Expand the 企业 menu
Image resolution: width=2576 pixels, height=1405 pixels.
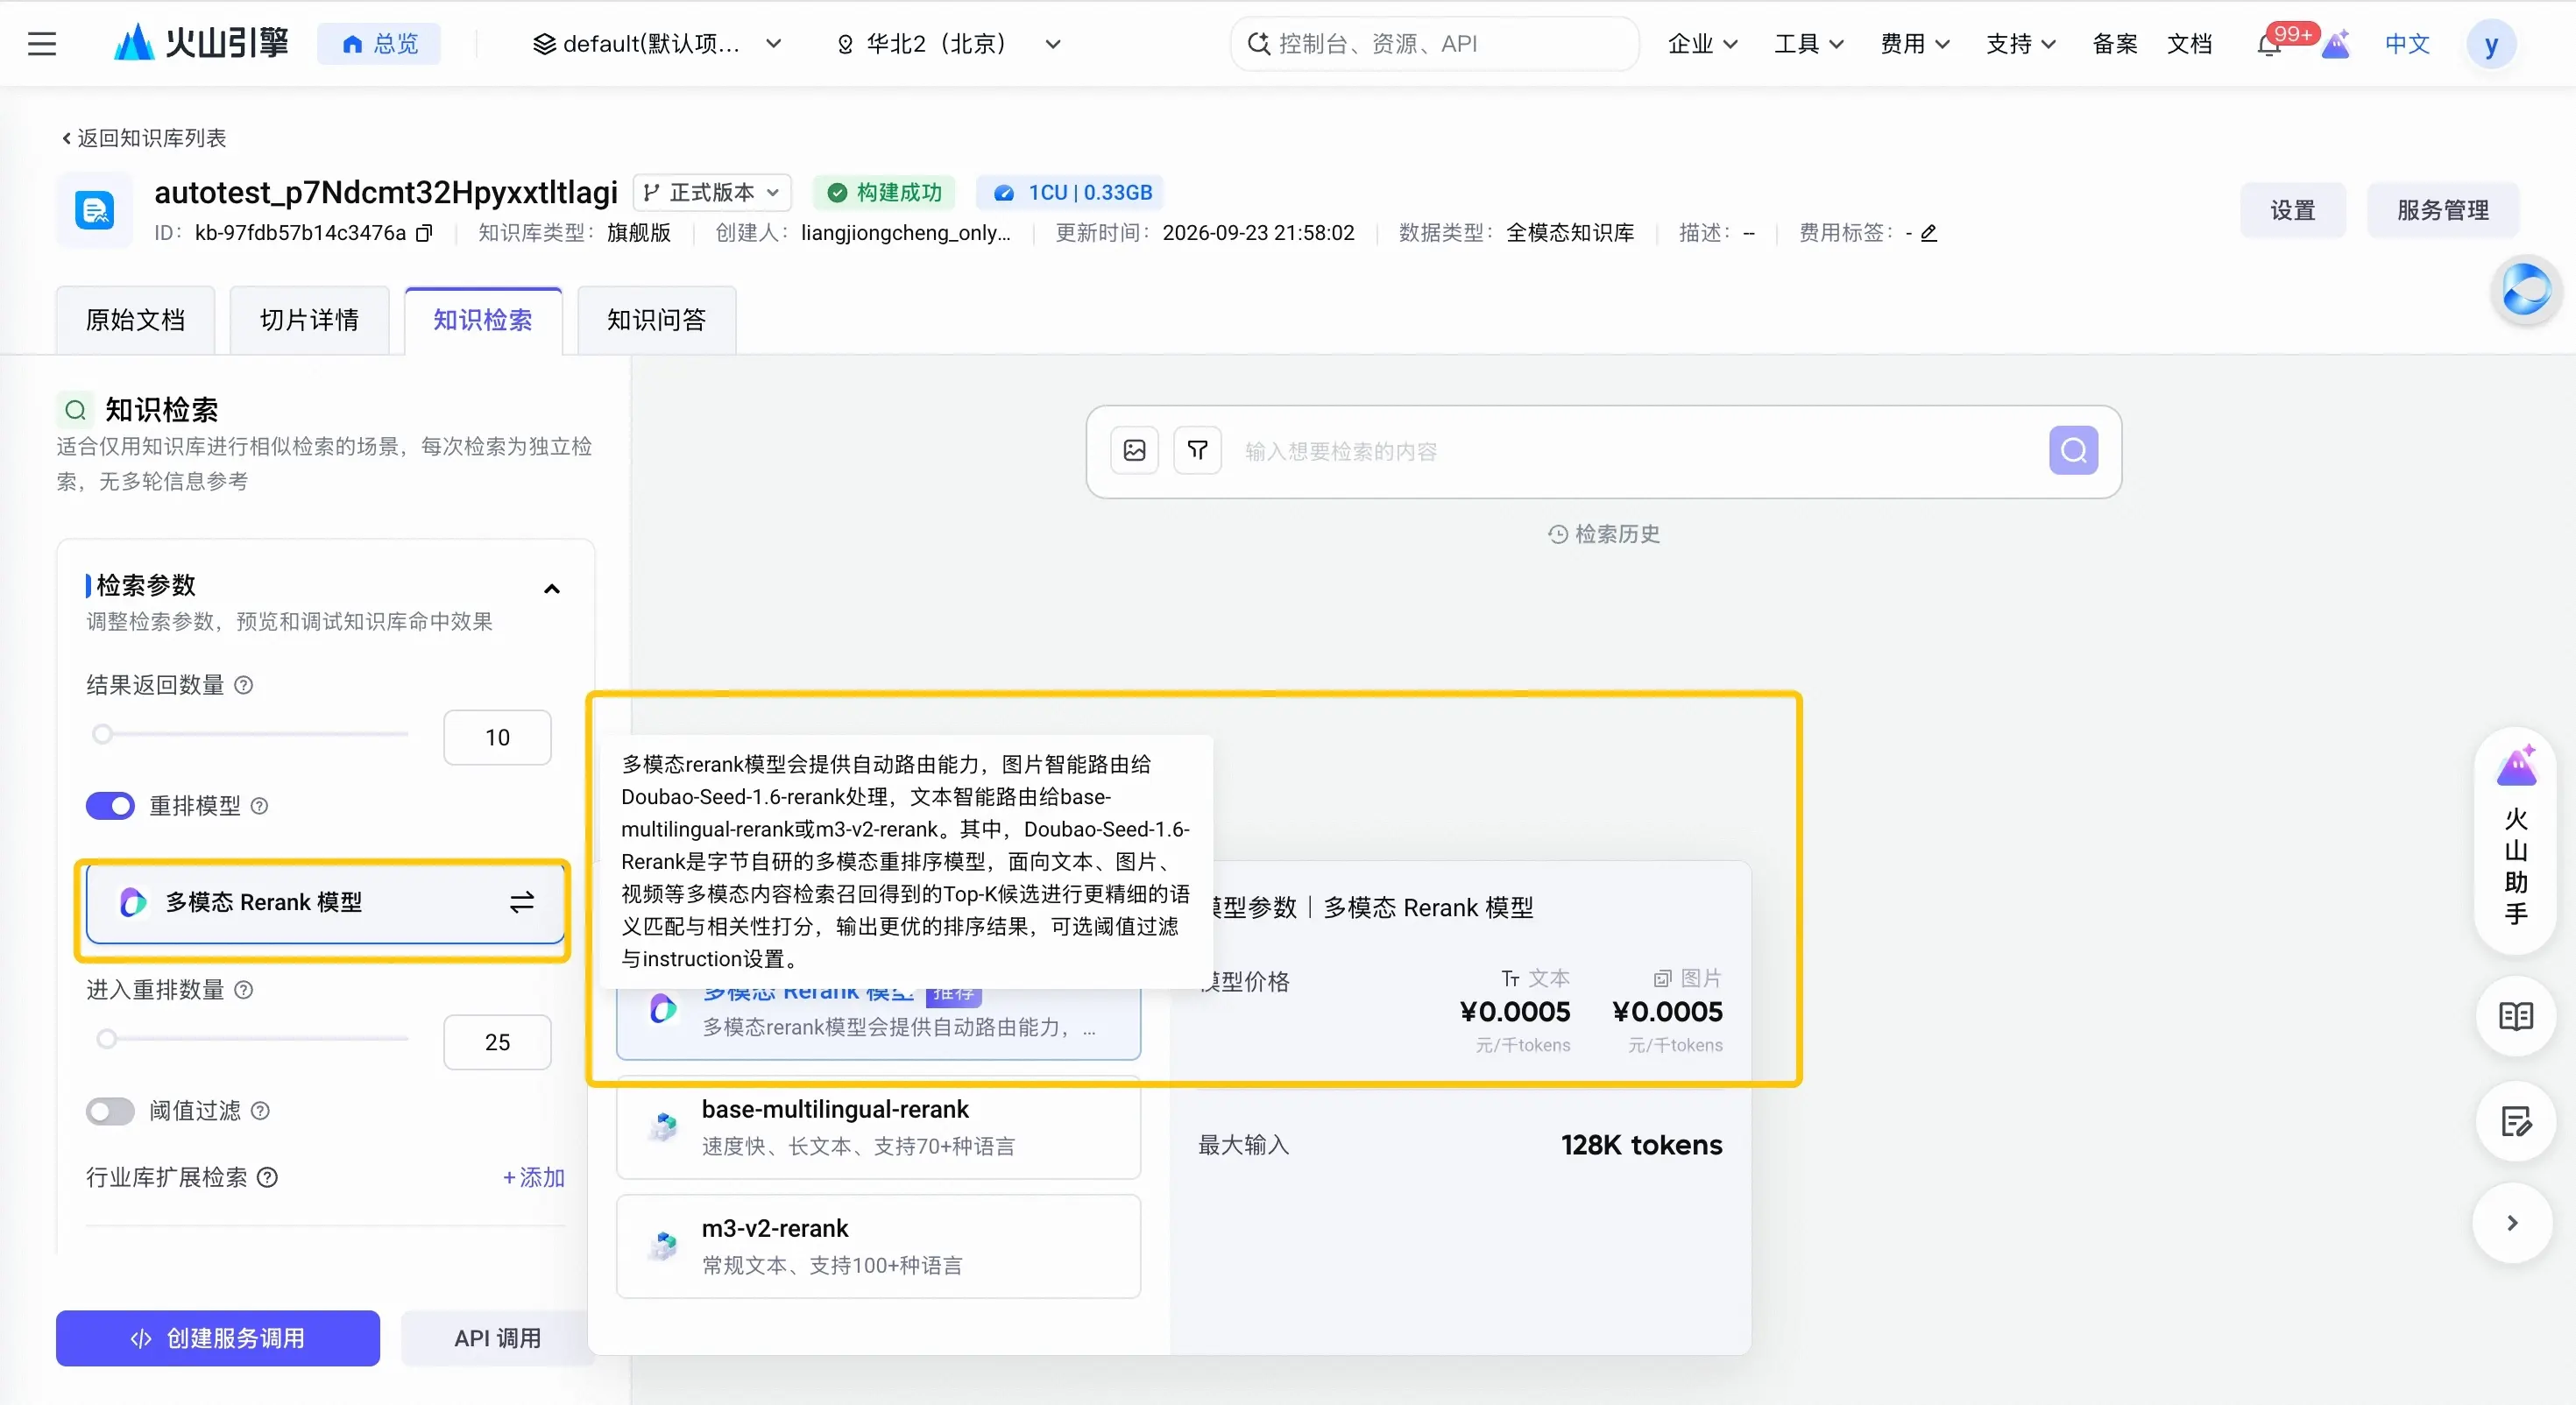click(1702, 44)
